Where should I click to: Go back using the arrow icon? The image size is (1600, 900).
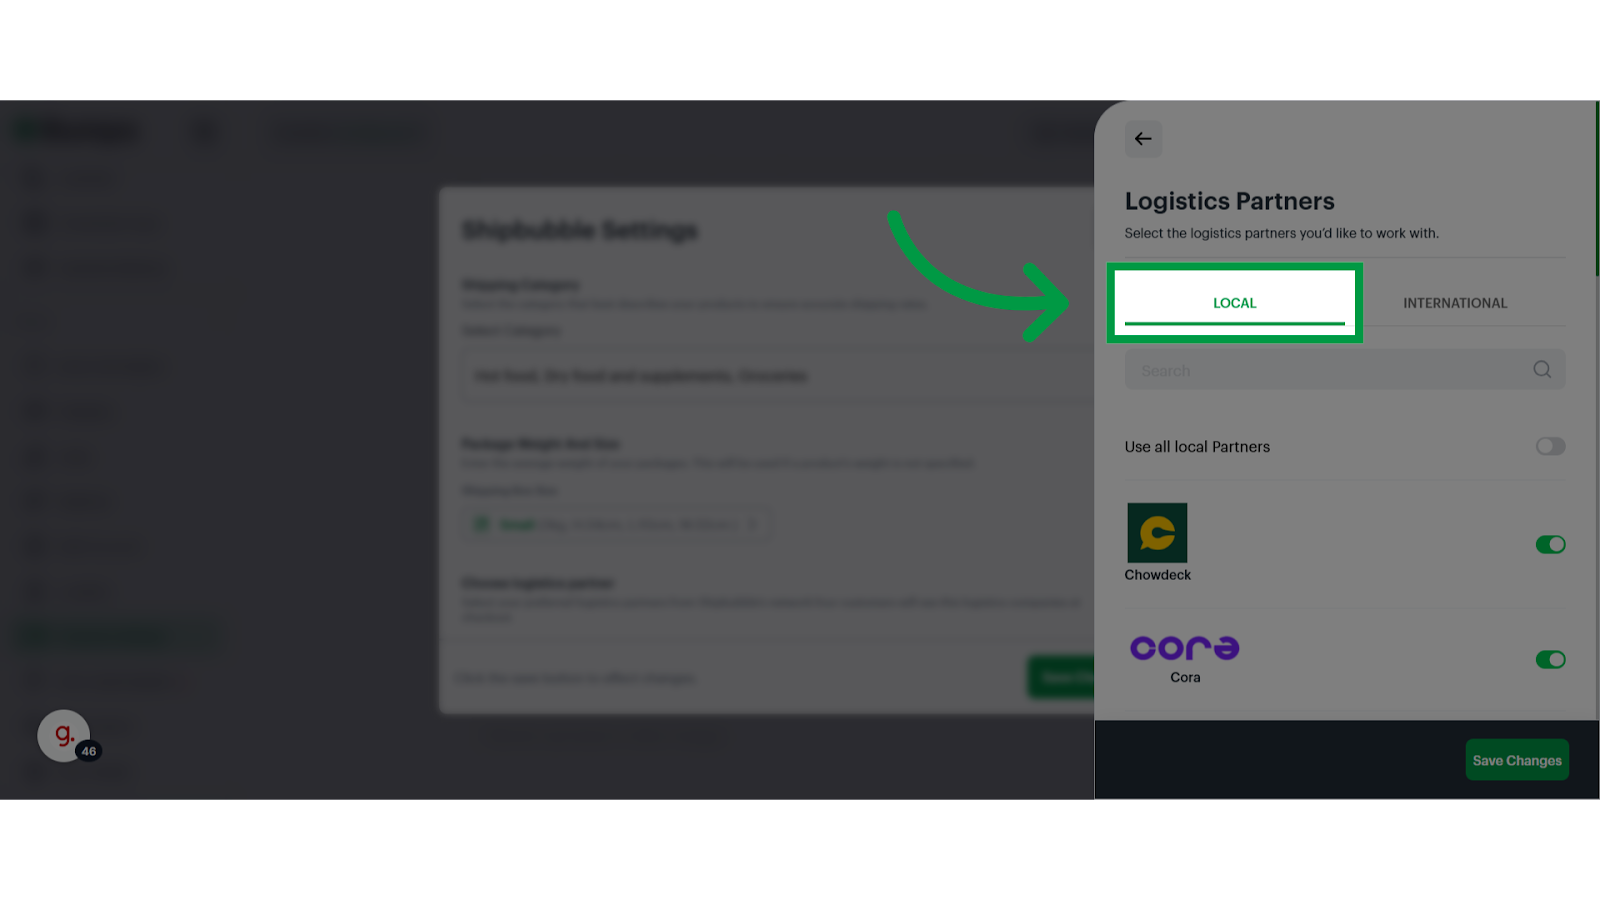coord(1143,139)
